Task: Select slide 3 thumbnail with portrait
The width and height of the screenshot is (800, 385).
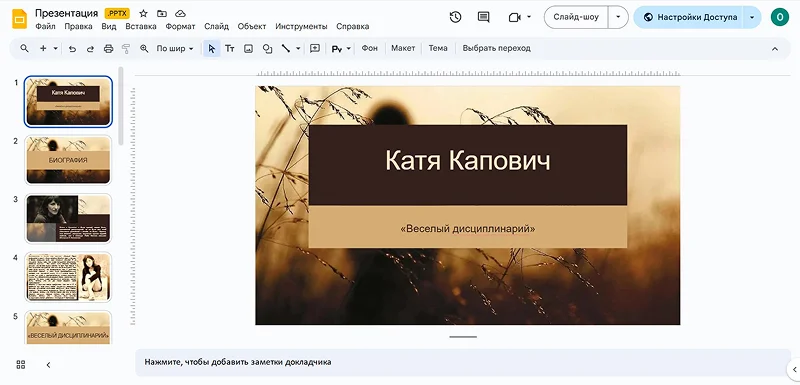Action: coord(68,218)
